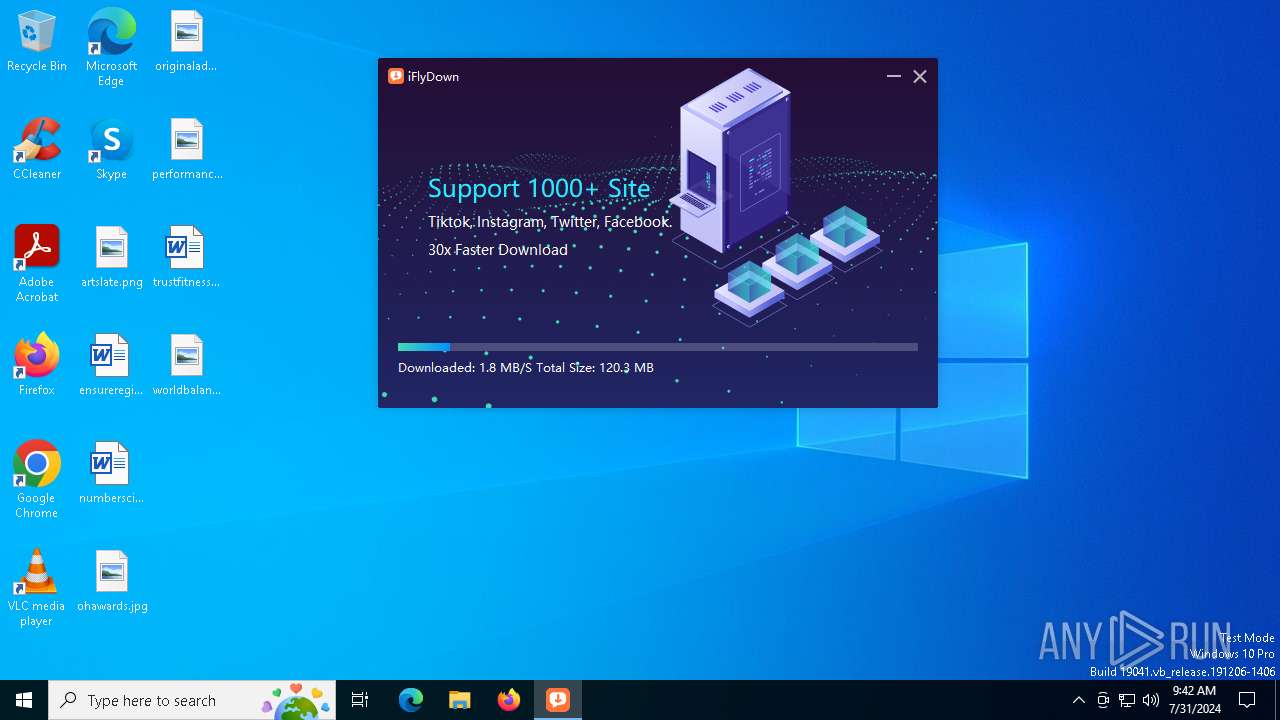
Task: Click the taskbar search box
Action: pos(192,700)
